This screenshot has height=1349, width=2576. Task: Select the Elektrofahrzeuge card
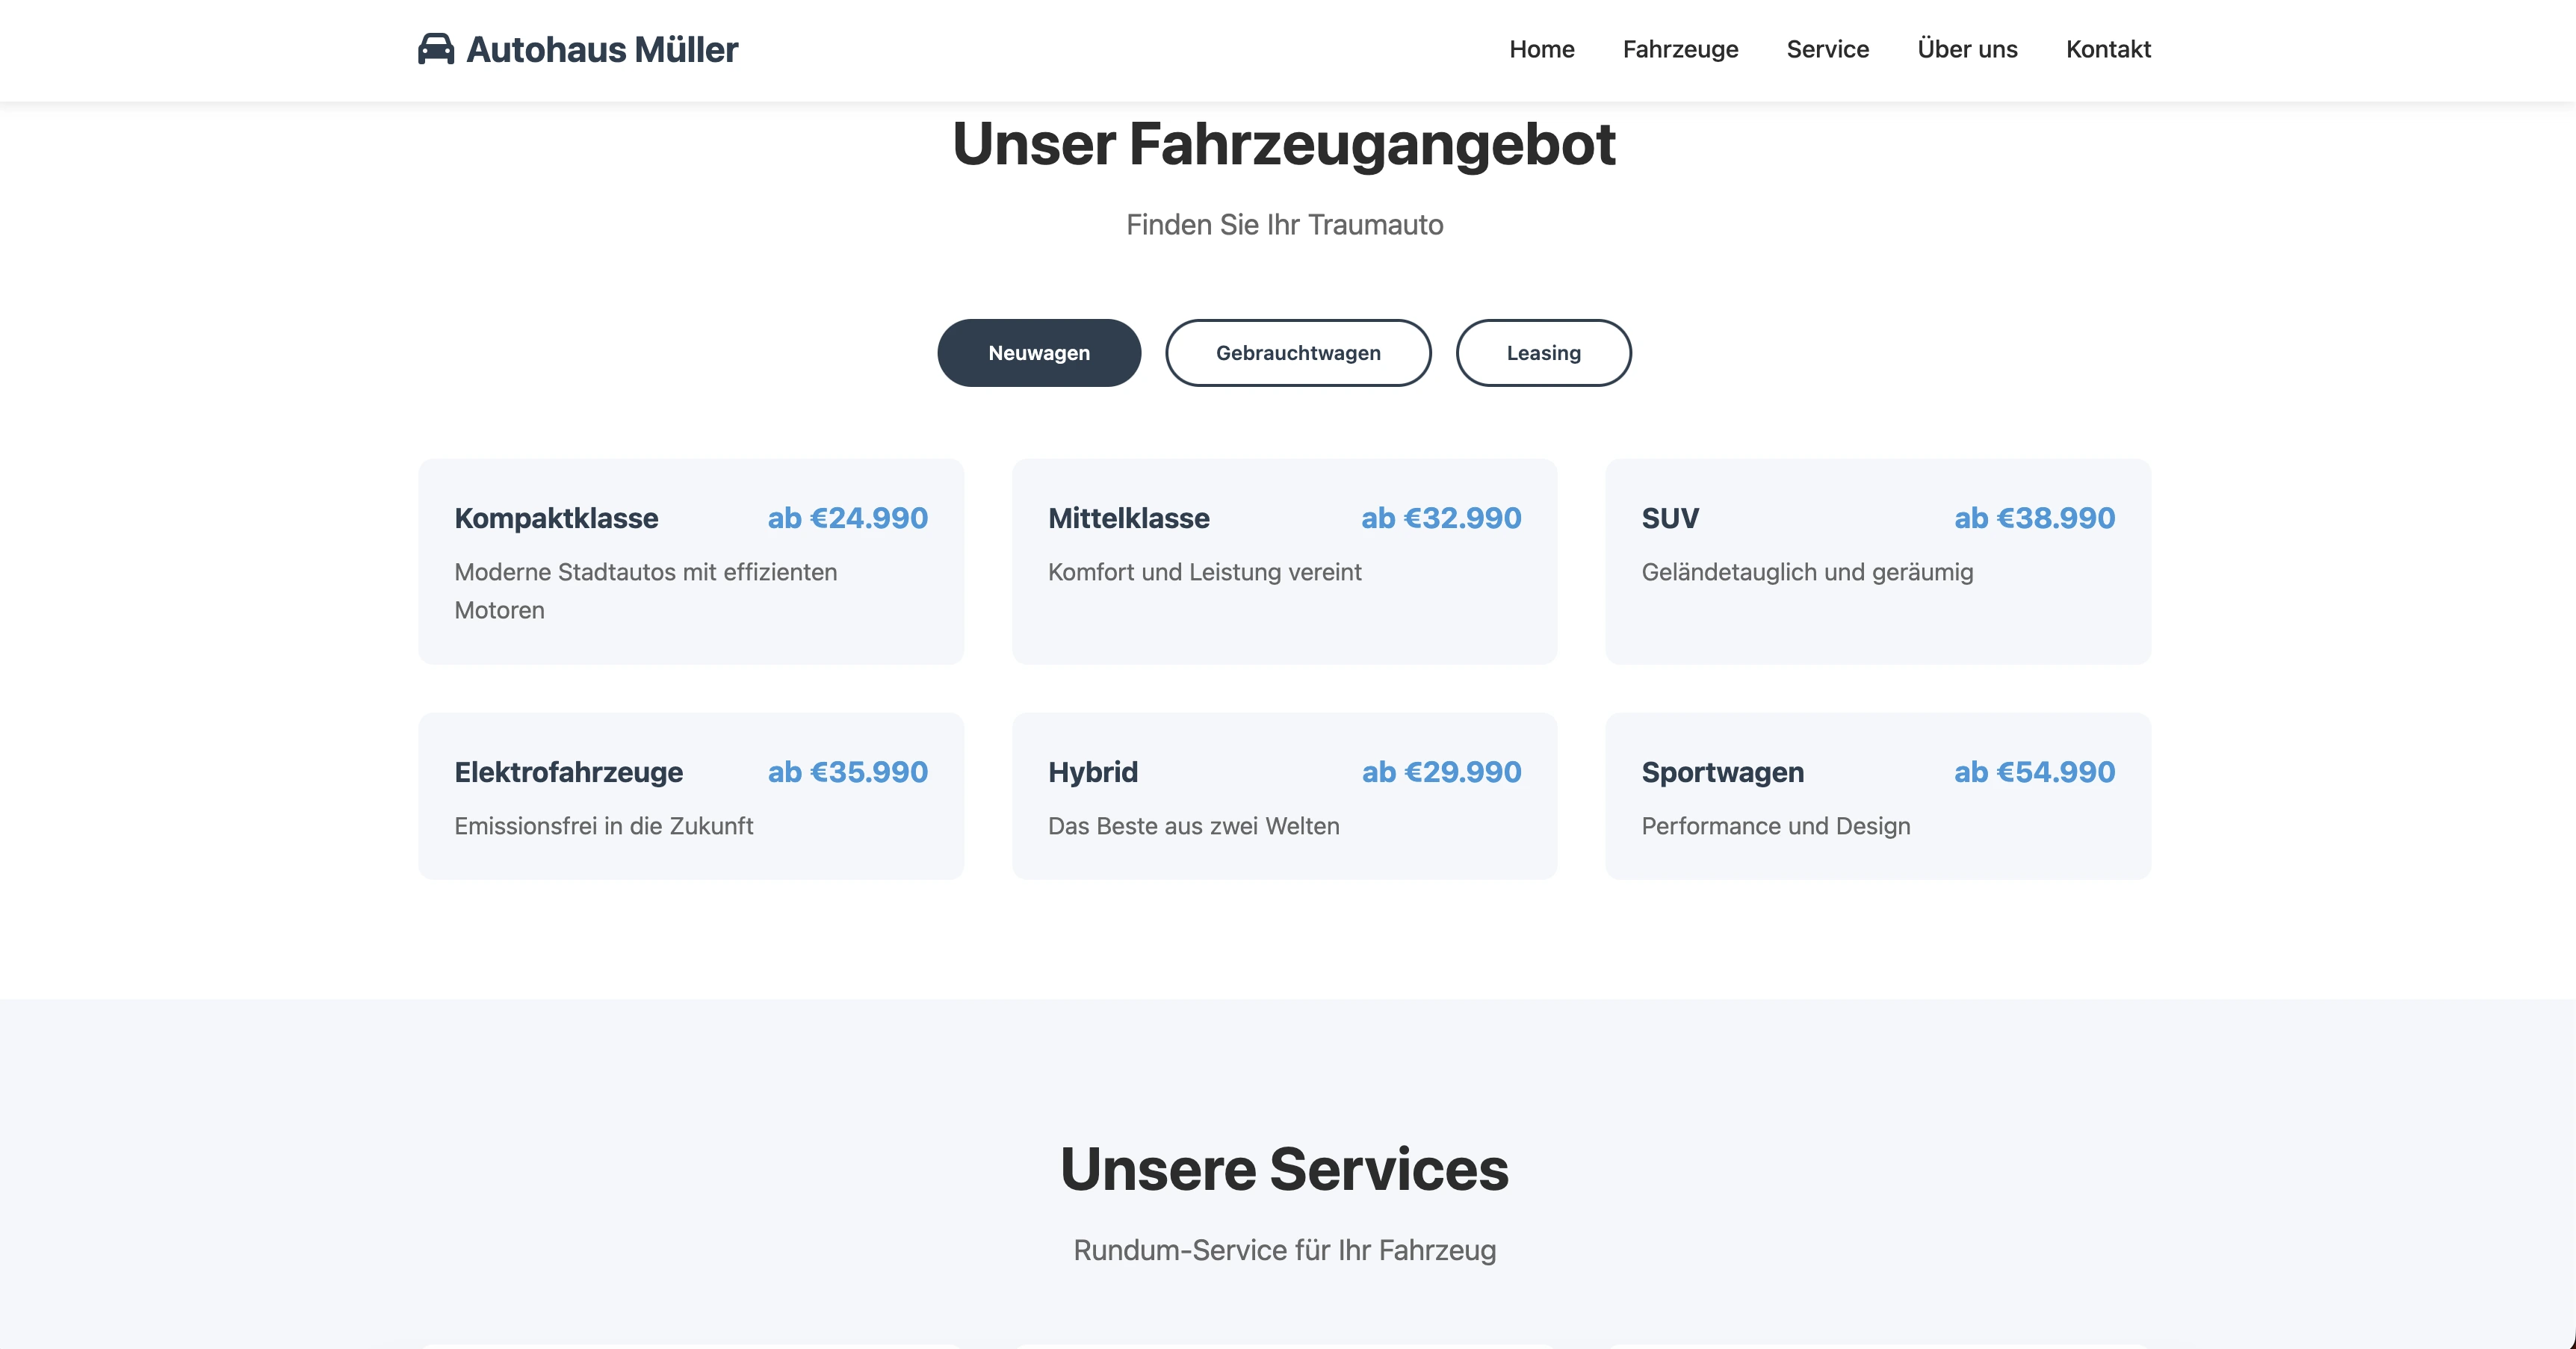pyautogui.click(x=691, y=796)
